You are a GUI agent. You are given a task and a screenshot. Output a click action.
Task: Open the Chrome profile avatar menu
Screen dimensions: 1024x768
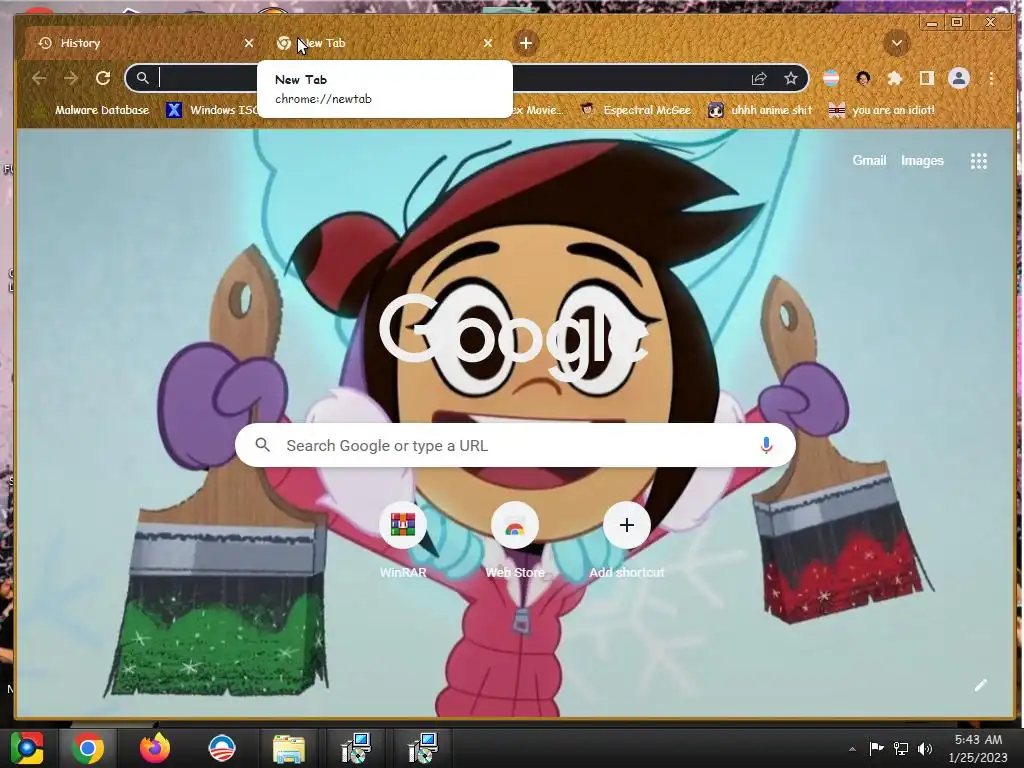(959, 78)
